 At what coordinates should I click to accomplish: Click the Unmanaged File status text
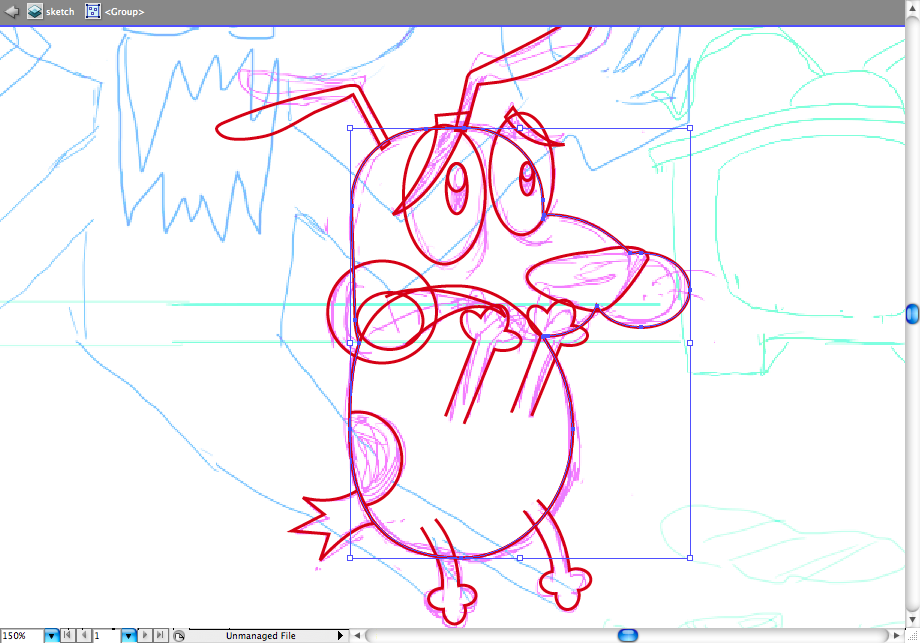coord(261,635)
